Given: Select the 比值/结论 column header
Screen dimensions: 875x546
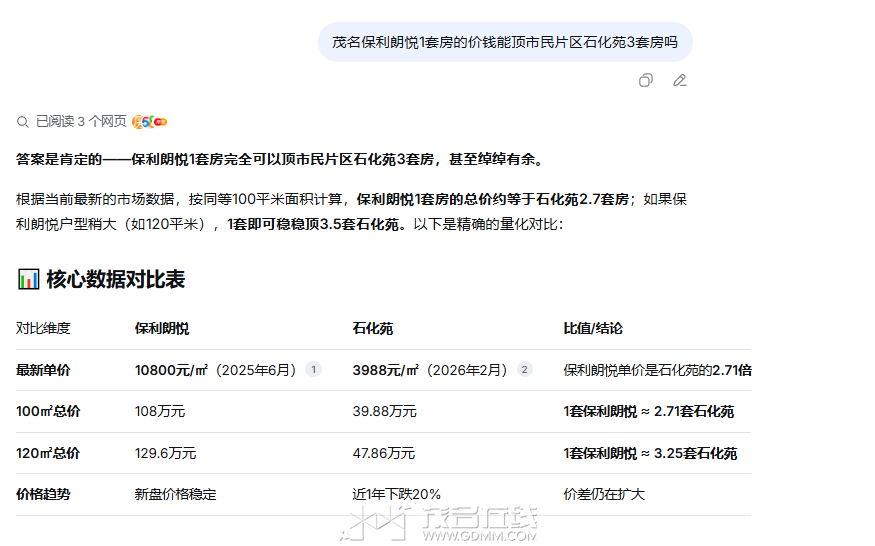Looking at the screenshot, I should pyautogui.click(x=593, y=328).
